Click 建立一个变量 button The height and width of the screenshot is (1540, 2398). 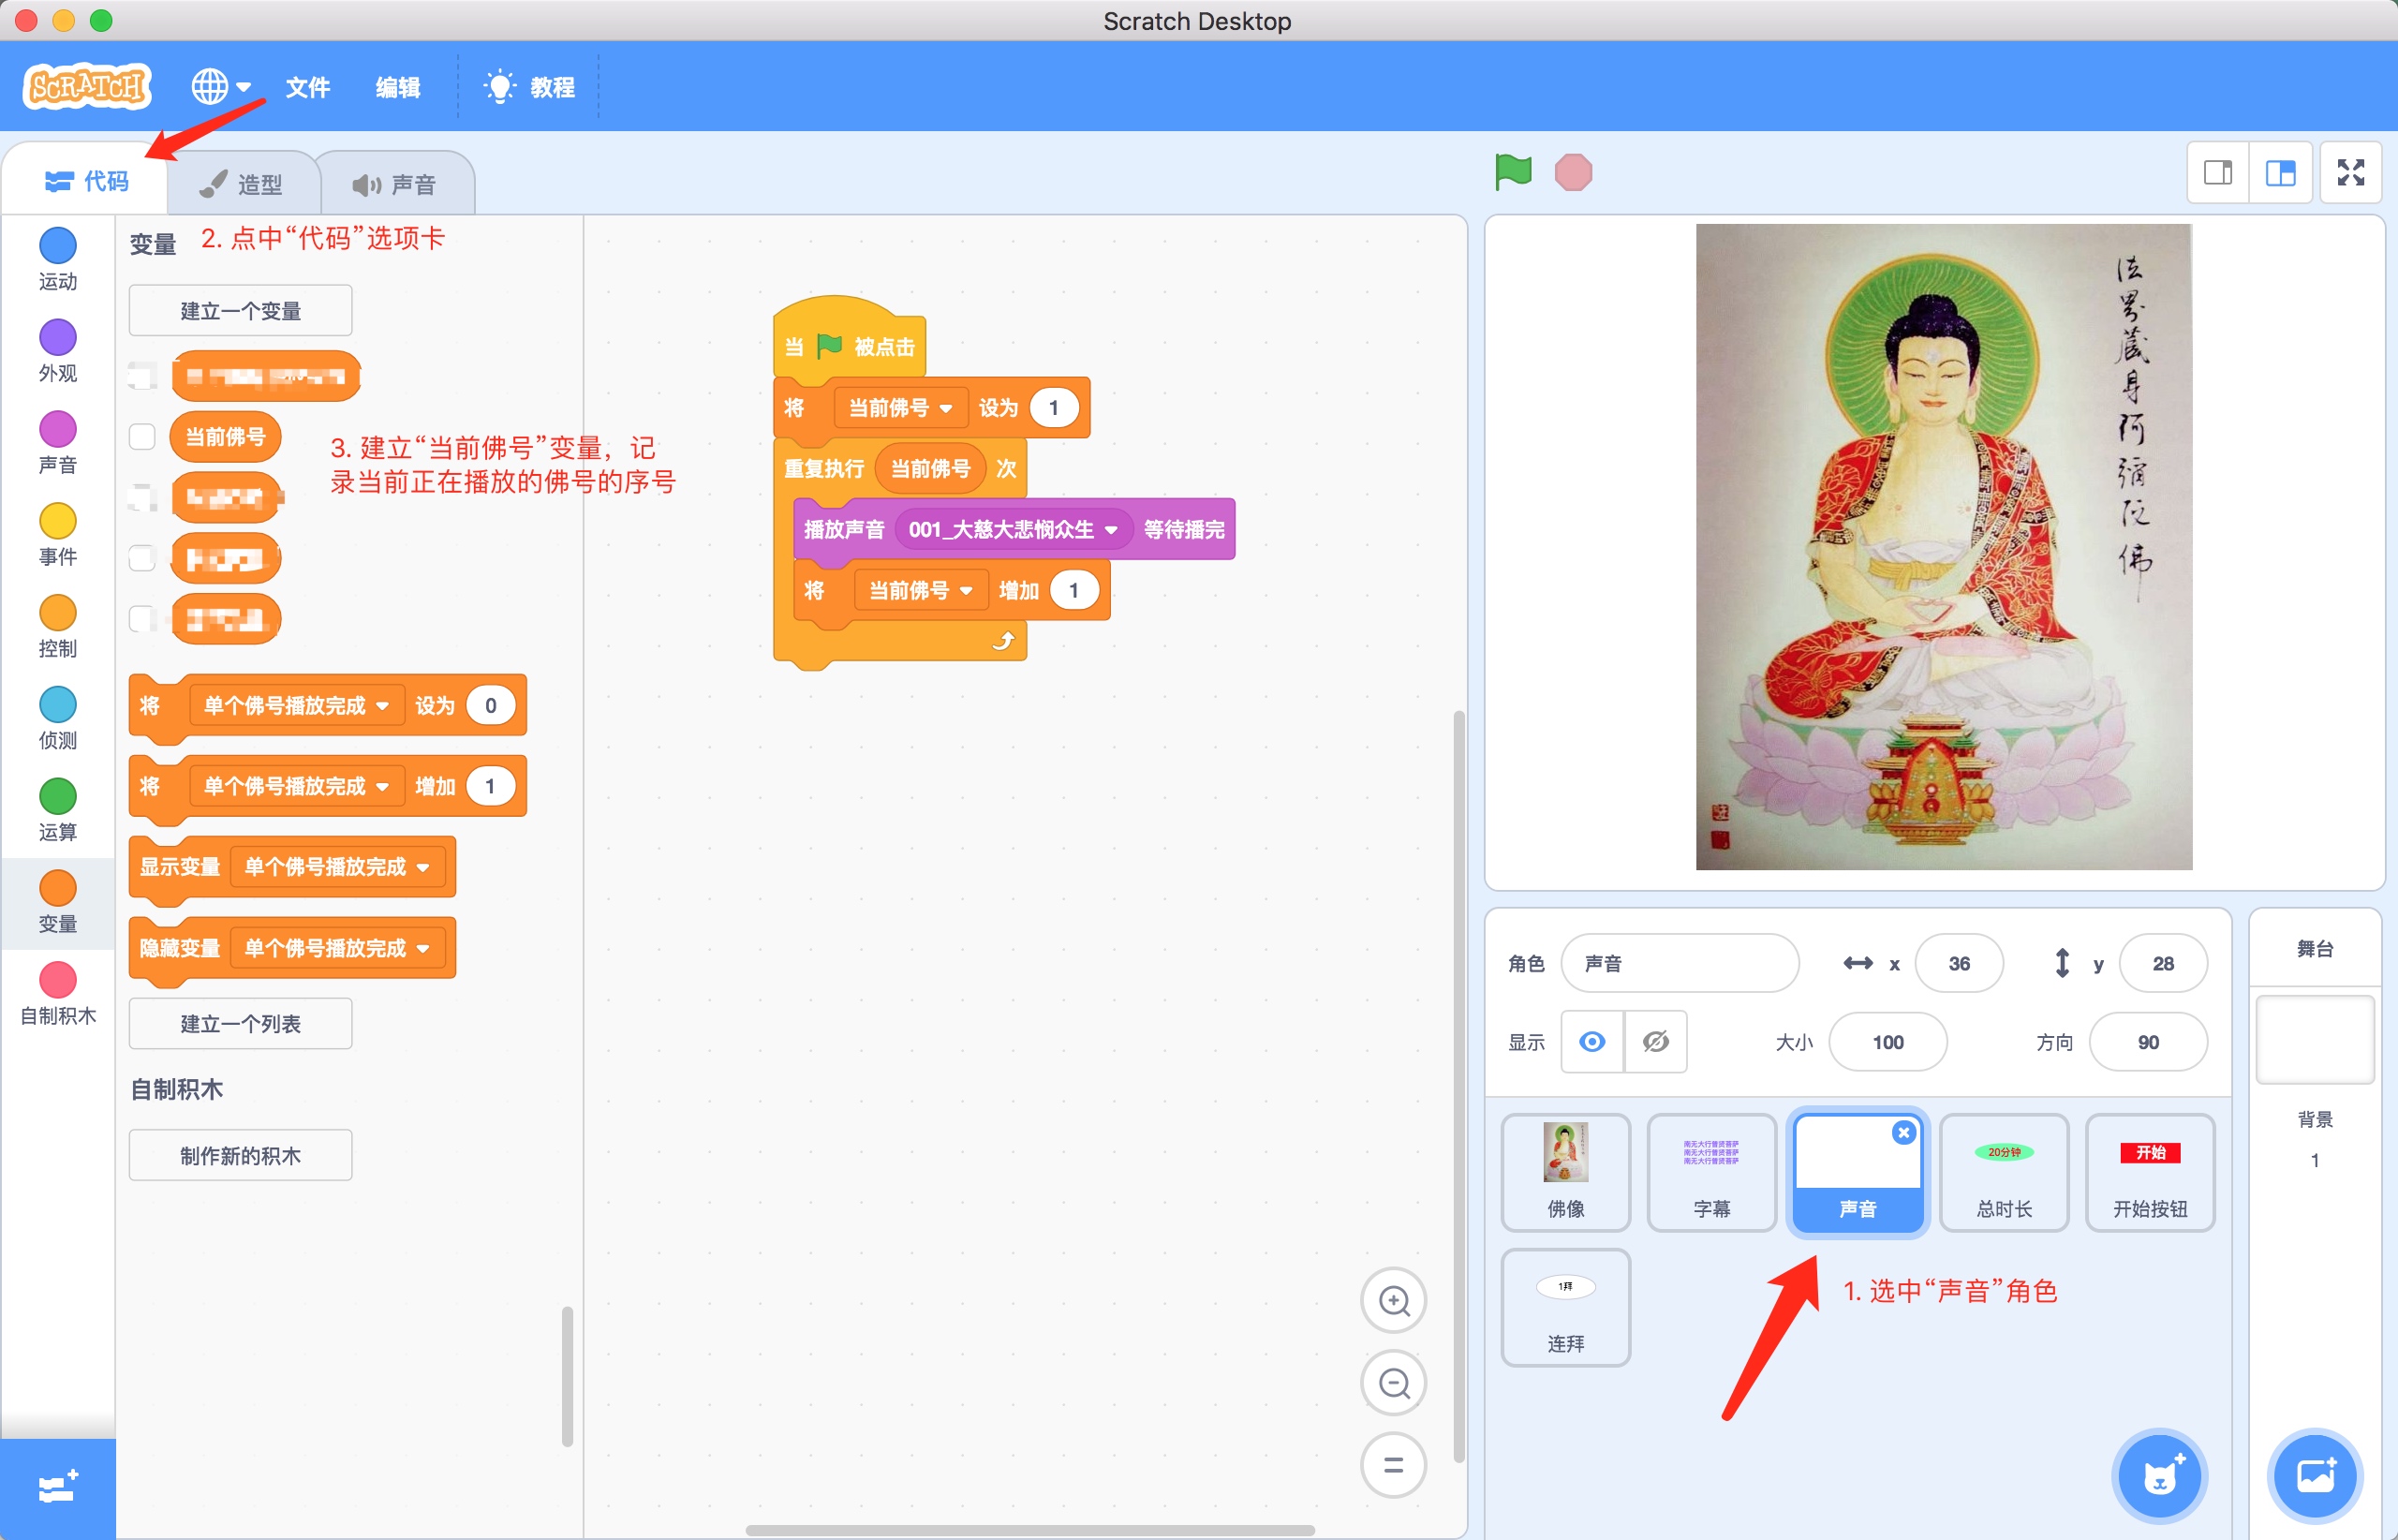(240, 311)
